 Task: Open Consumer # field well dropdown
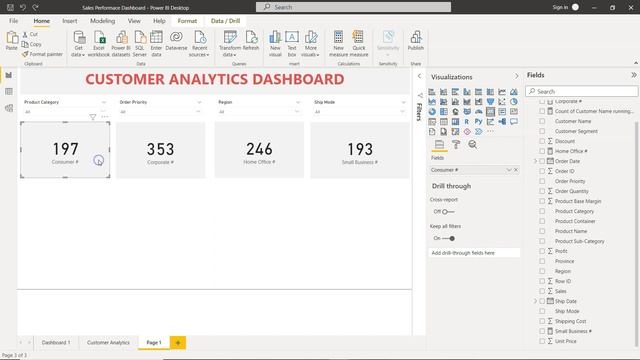click(509, 170)
